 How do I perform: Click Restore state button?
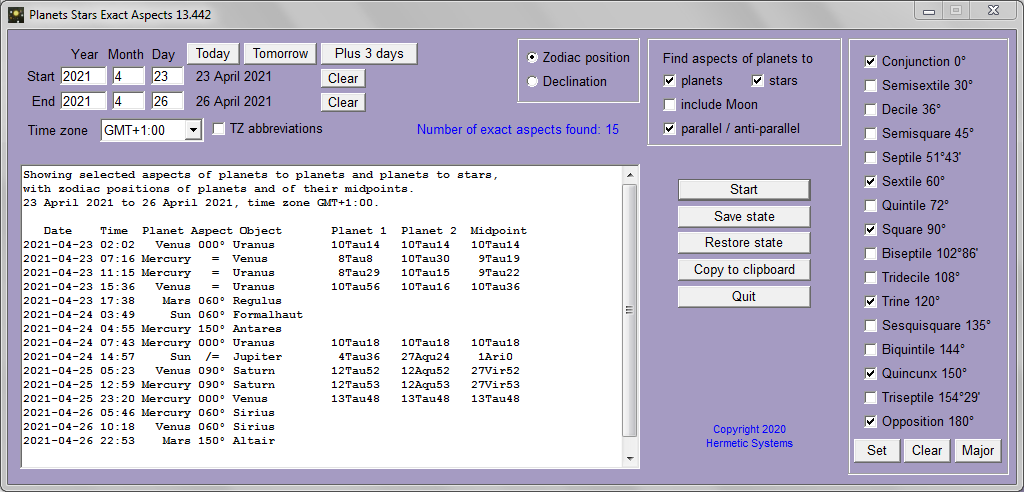click(x=744, y=242)
